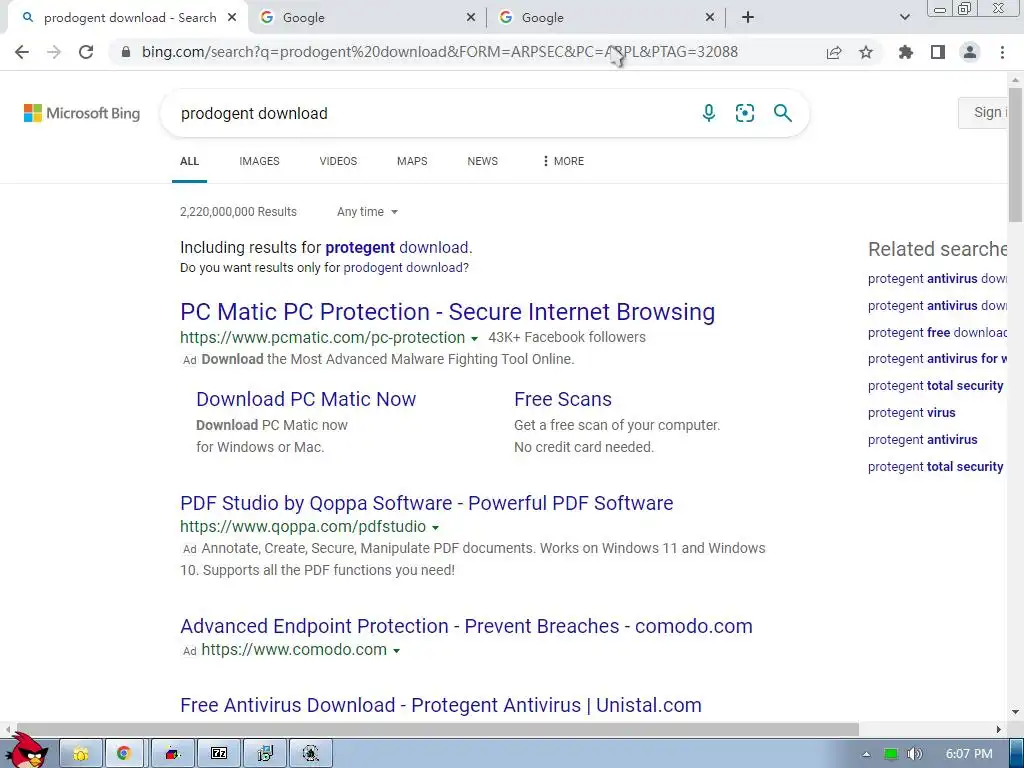The height and width of the screenshot is (768, 1024).
Task: Open related search 'protegent antivirus for w'
Action: tap(936, 359)
